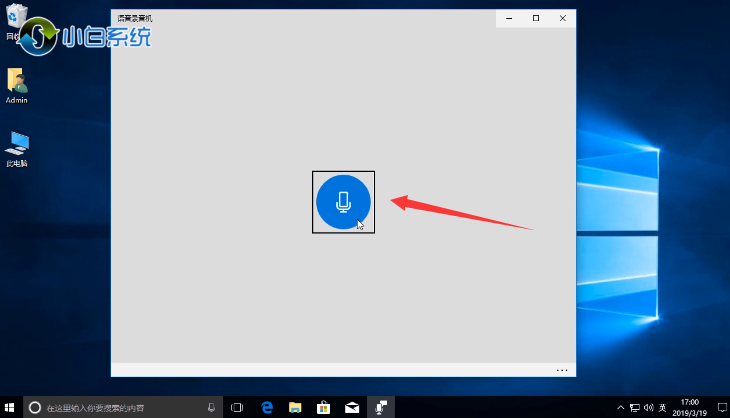Open the volume control speaker icon

pos(648,408)
